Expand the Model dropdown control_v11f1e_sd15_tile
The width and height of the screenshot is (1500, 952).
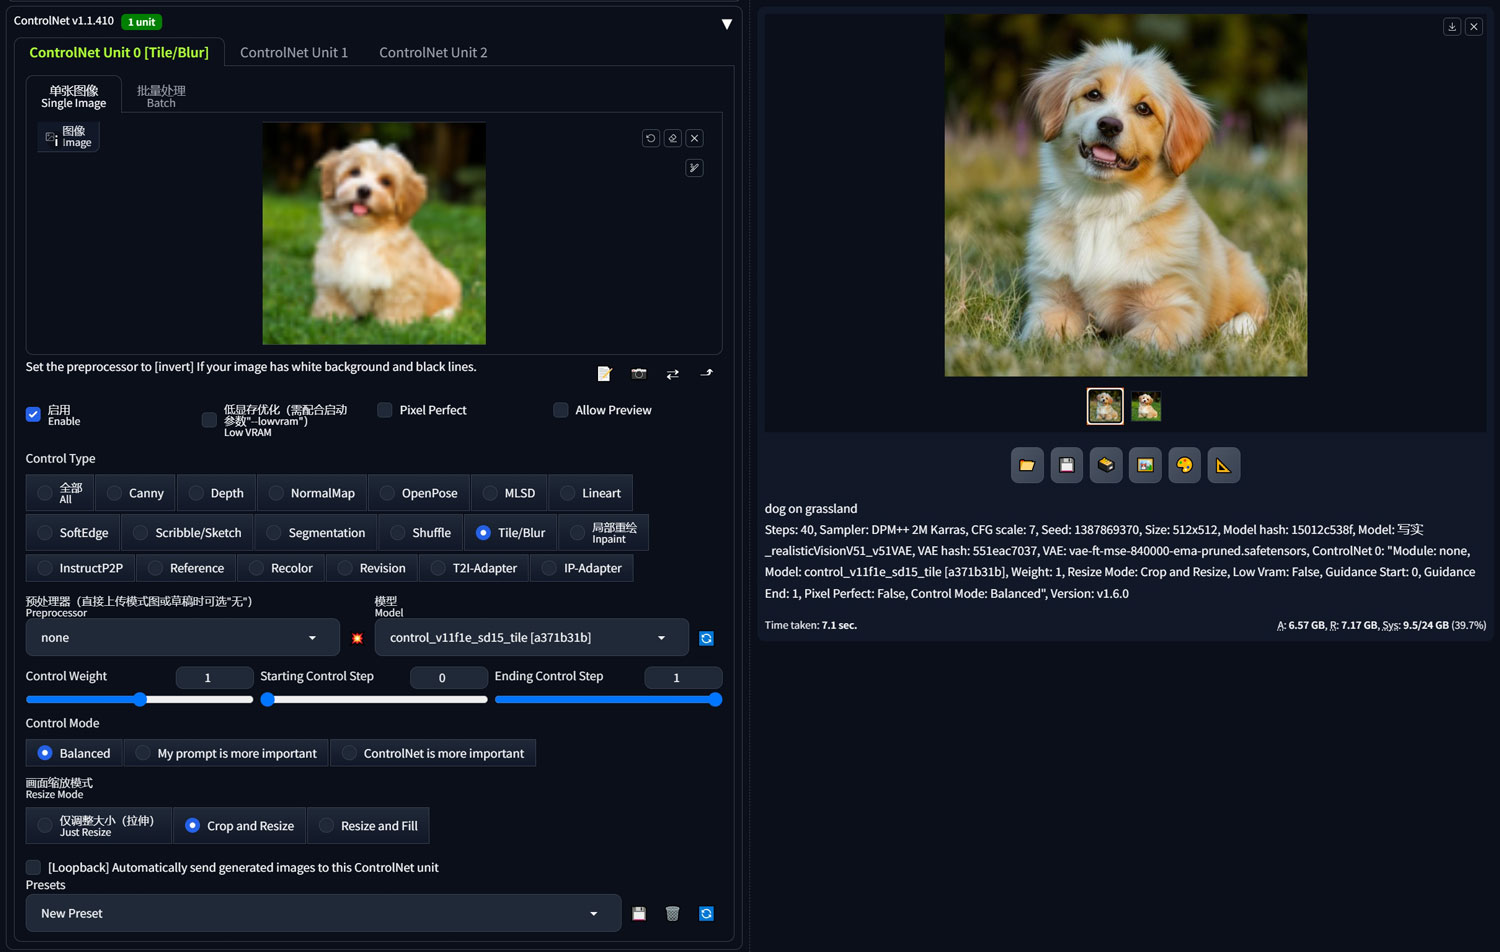click(x=531, y=638)
